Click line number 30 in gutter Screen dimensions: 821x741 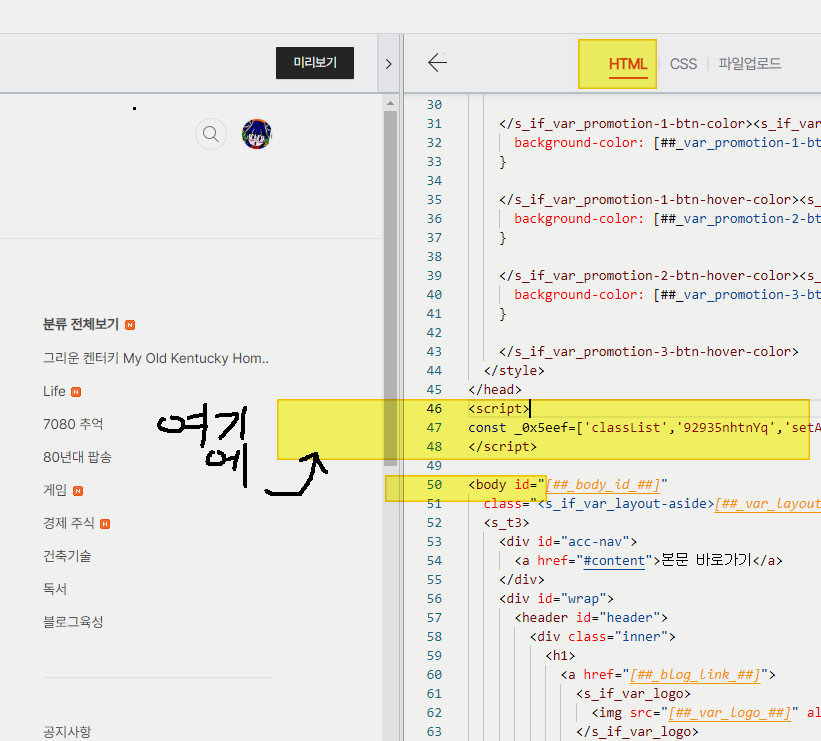[434, 105]
